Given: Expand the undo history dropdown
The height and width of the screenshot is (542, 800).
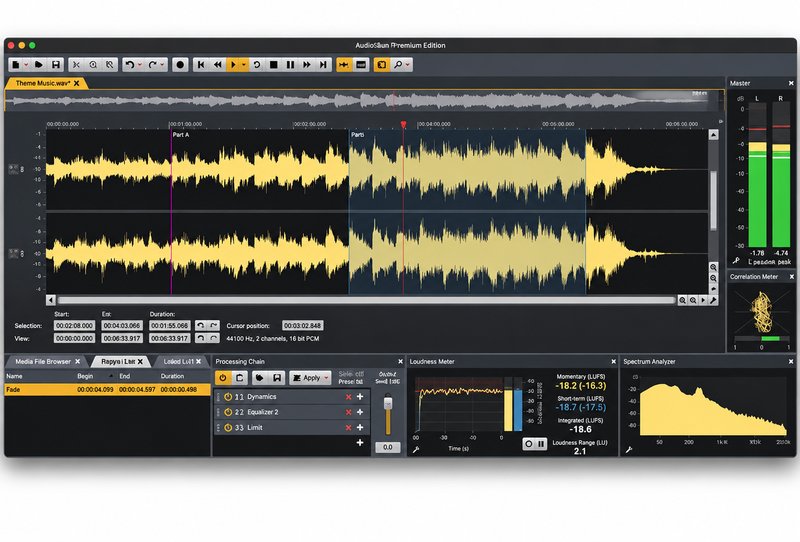Looking at the screenshot, I should [x=139, y=65].
